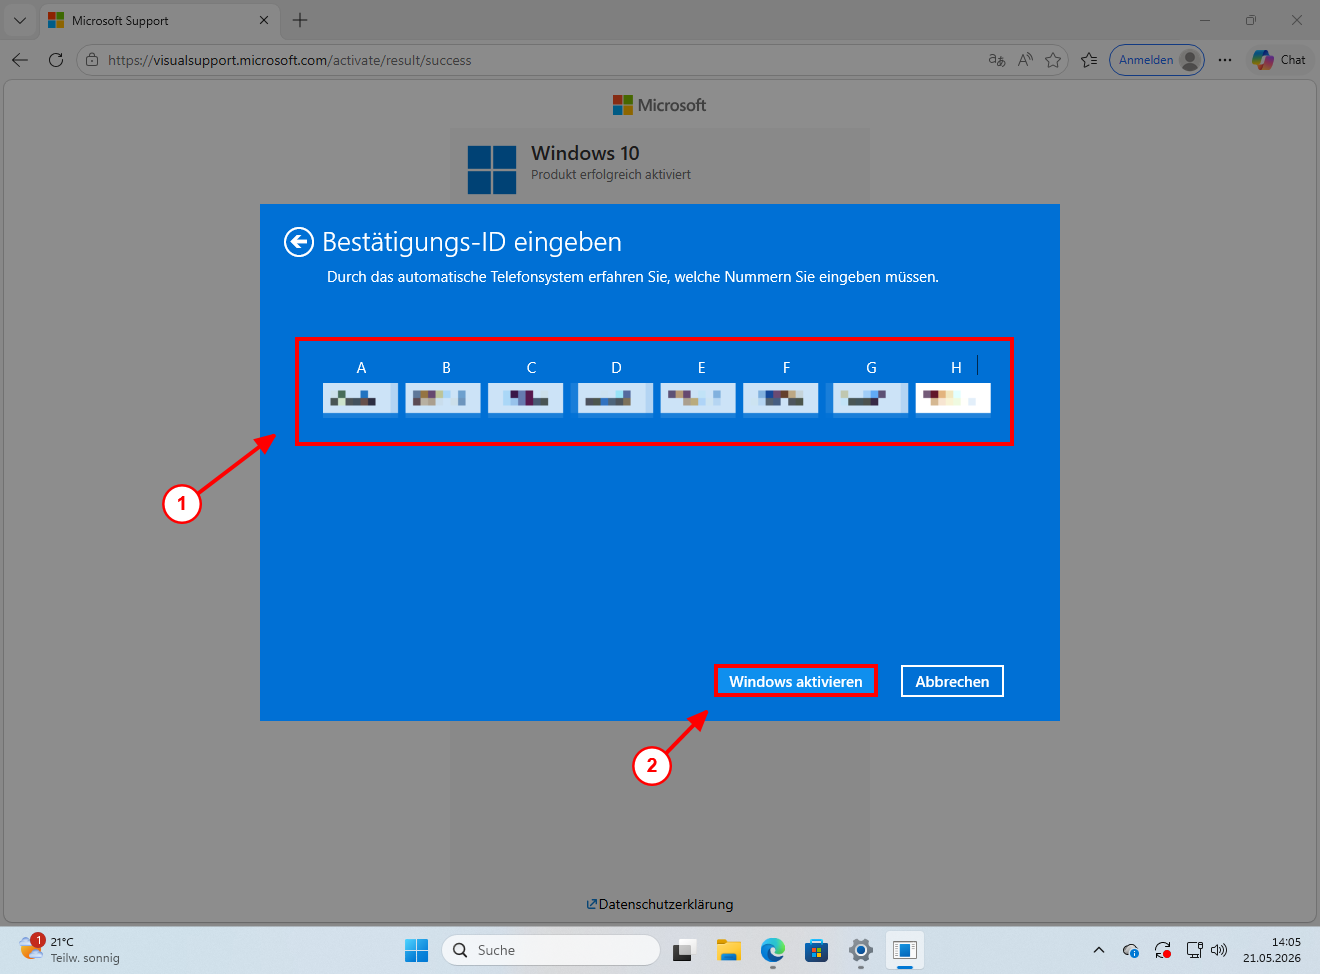Click the taskbar Suche search box

point(551,950)
